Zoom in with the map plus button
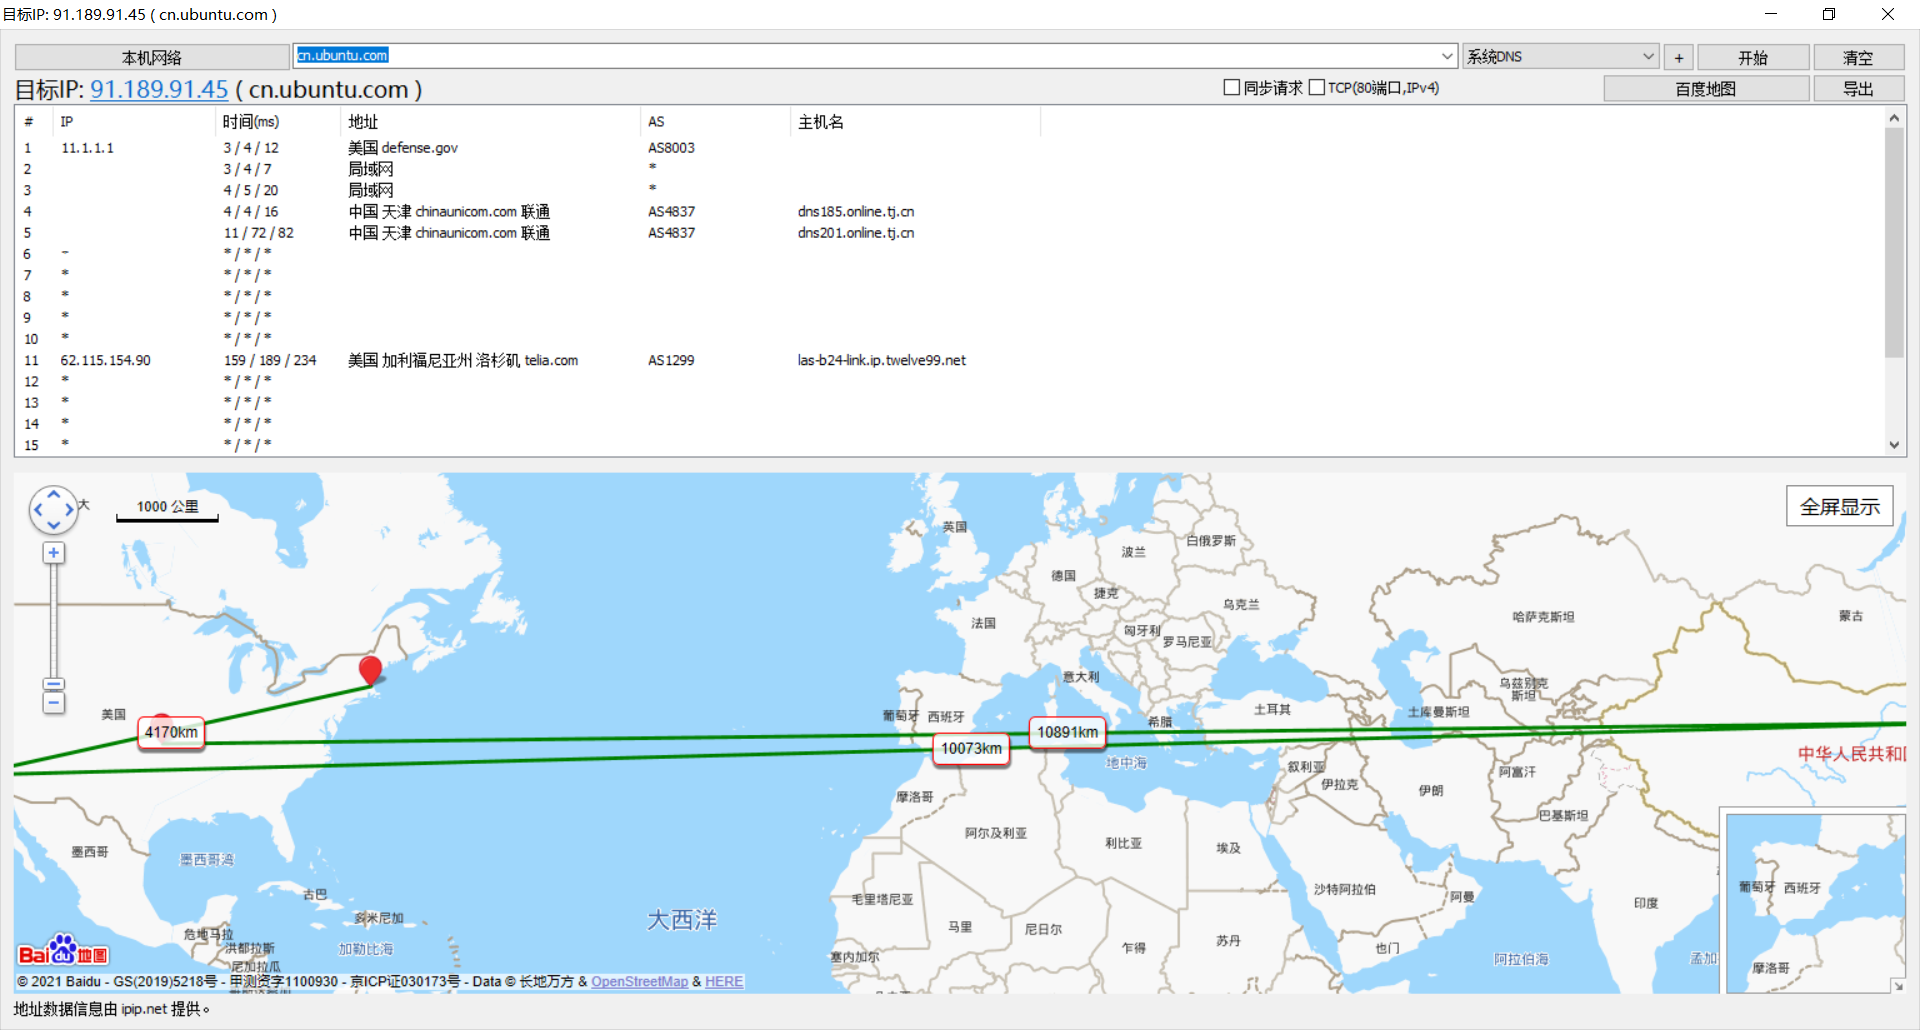This screenshot has width=1920, height=1030. (x=54, y=553)
